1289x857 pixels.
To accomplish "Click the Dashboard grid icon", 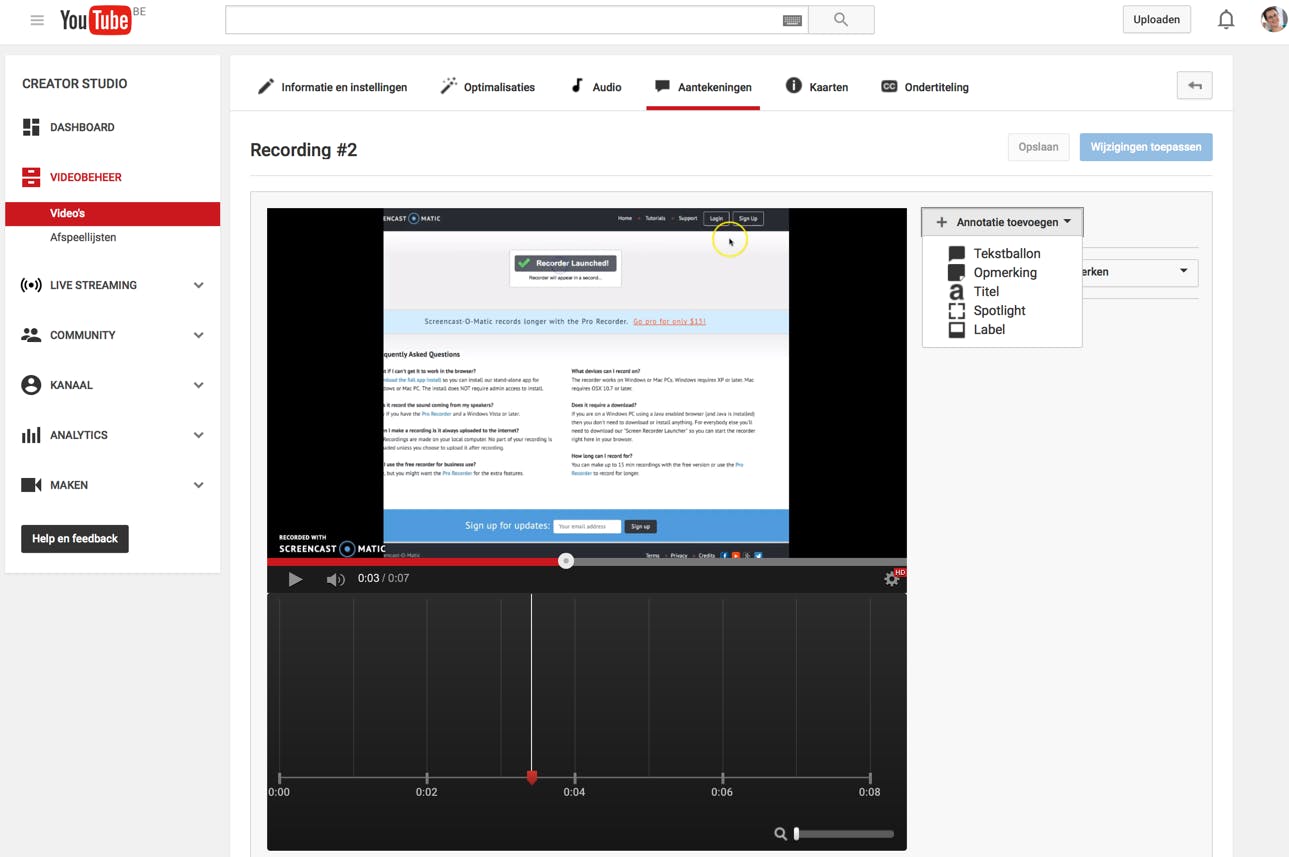I will point(31,127).
